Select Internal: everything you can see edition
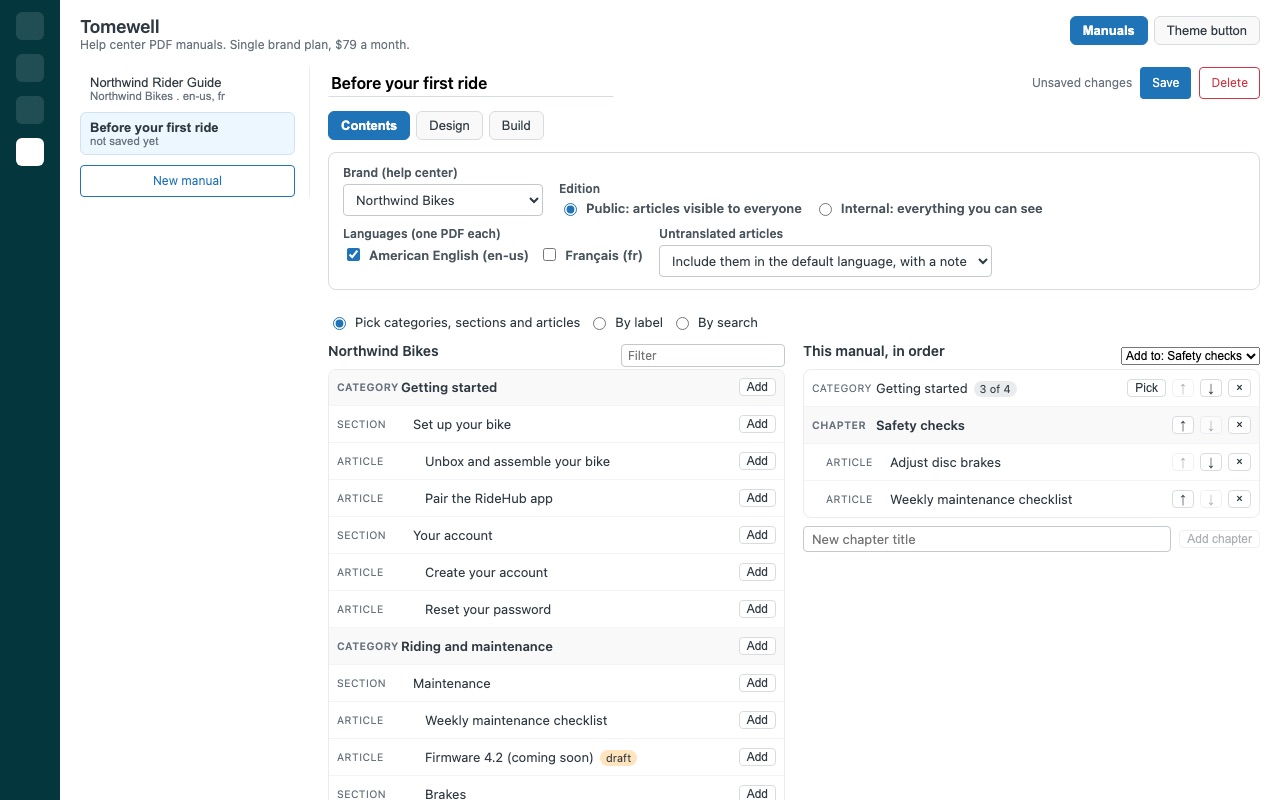Image resolution: width=1280 pixels, height=800 pixels. (826, 209)
